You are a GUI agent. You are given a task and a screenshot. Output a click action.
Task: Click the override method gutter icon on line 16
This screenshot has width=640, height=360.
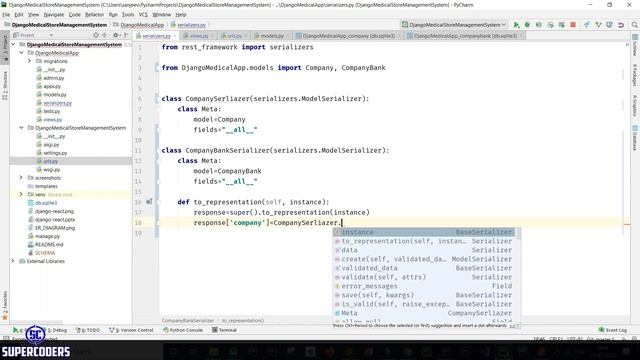(x=149, y=202)
